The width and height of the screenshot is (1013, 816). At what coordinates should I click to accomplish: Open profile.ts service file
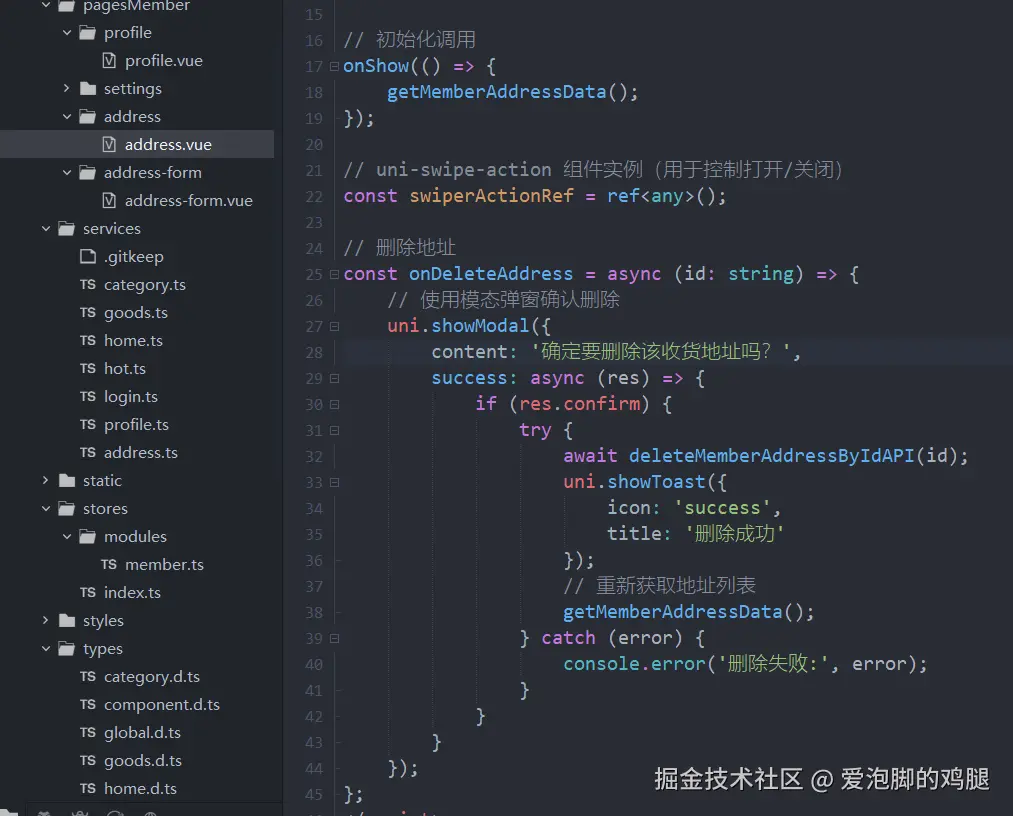pyautogui.click(x=136, y=424)
